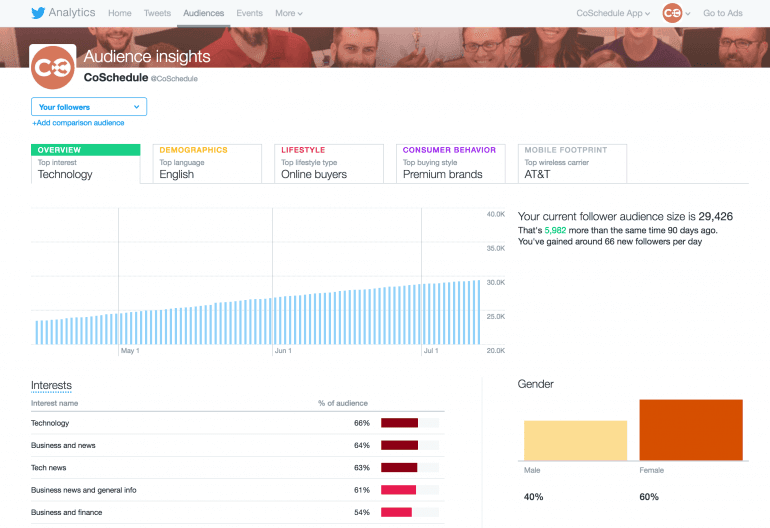Open the Lifestyle tab

click(x=329, y=164)
